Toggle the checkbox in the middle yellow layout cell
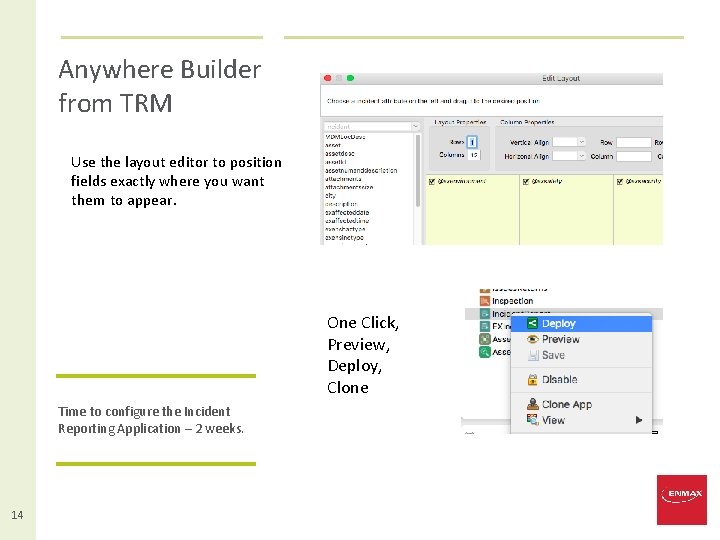 click(526, 182)
